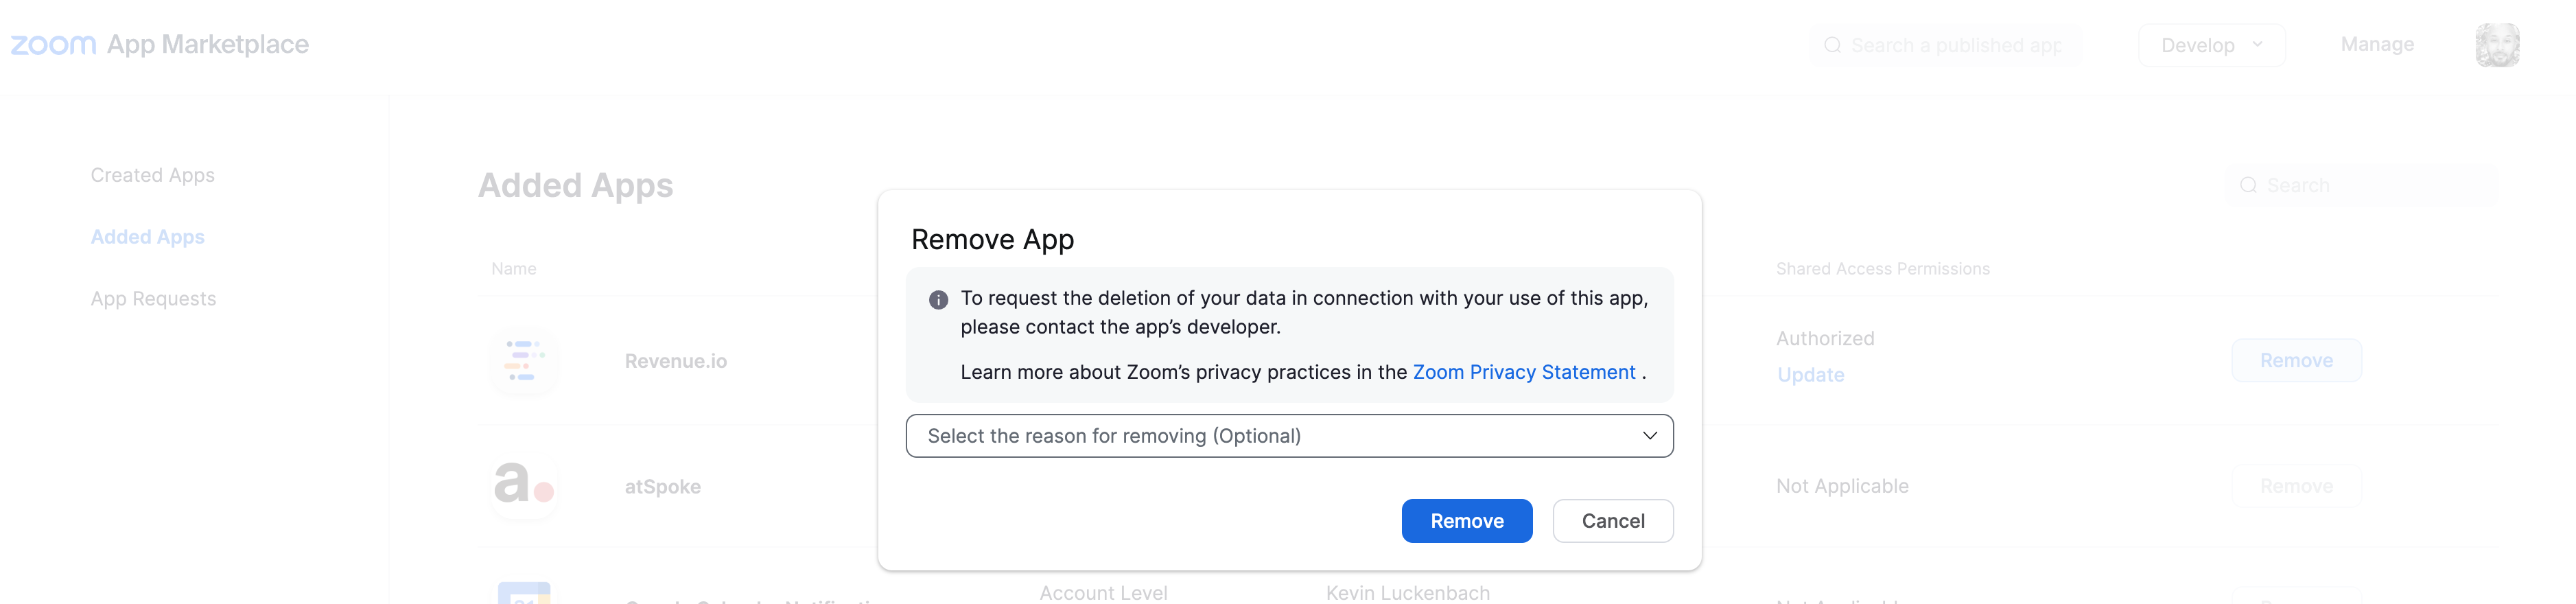Click the magnifier icon in the header search
This screenshot has height=604, width=2576.
[1832, 45]
